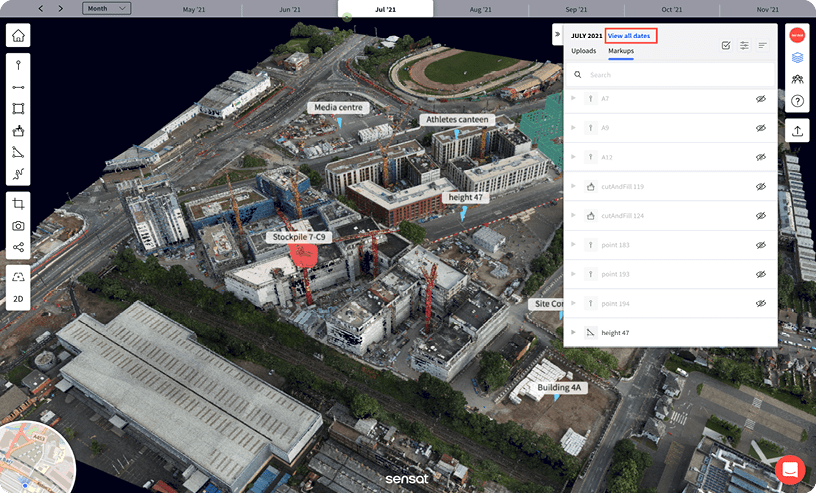Click the Athletes canteen map label
This screenshot has width=816, height=493.
457,119
